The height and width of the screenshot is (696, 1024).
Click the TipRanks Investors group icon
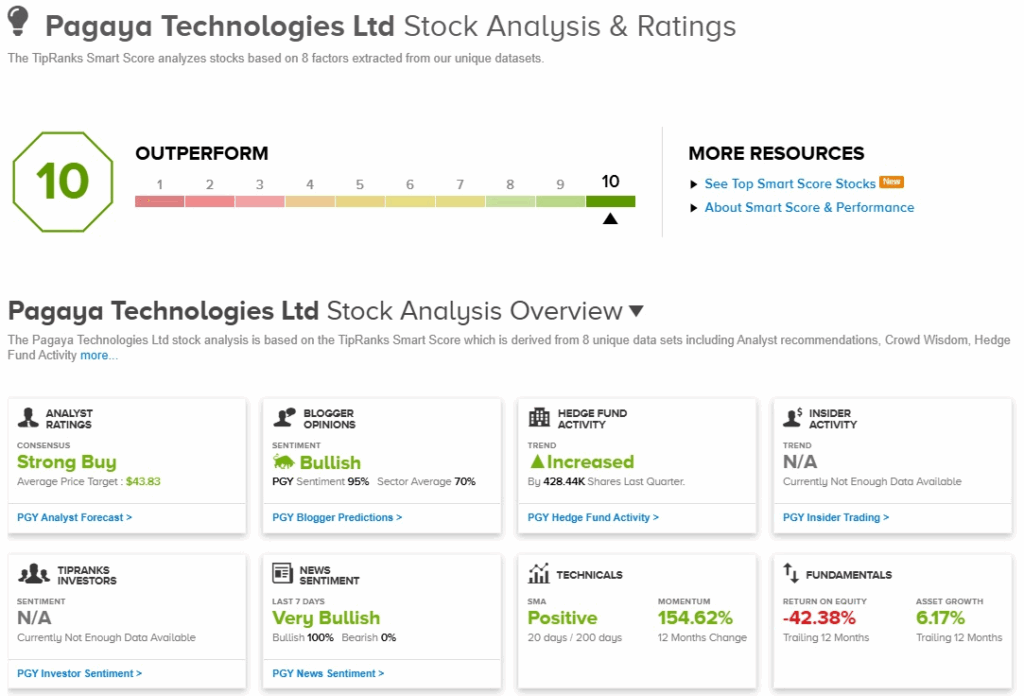point(34,574)
